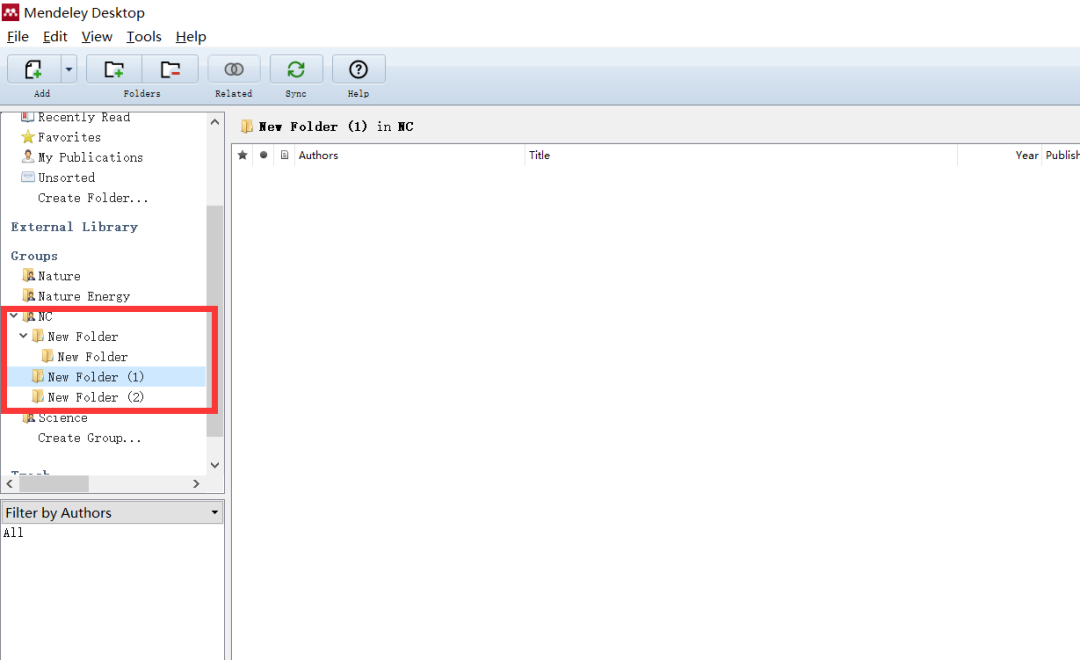Screen dimensions: 1080x660
Task: Click the NC group folder icon
Action: (x=28, y=316)
